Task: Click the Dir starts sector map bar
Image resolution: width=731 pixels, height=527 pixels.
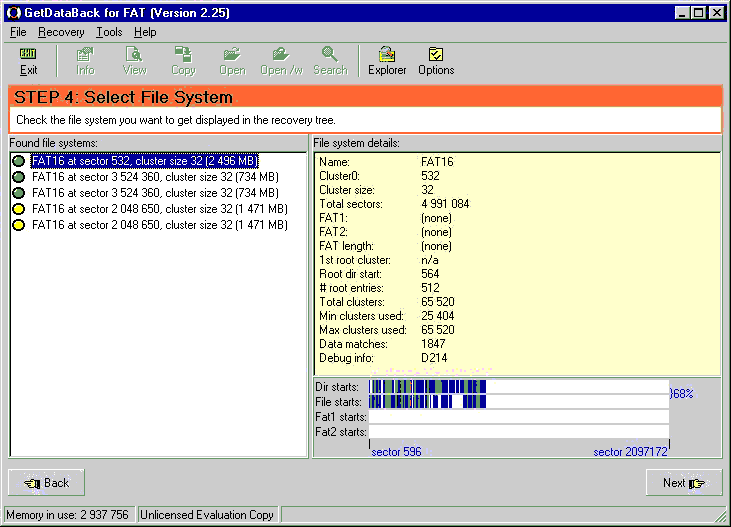Action: click(519, 387)
